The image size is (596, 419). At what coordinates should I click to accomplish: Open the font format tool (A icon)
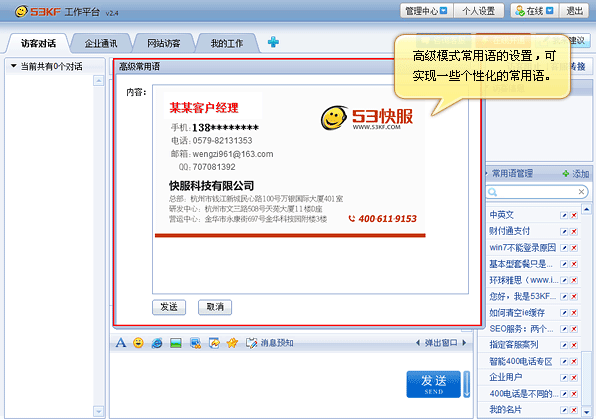coord(120,343)
